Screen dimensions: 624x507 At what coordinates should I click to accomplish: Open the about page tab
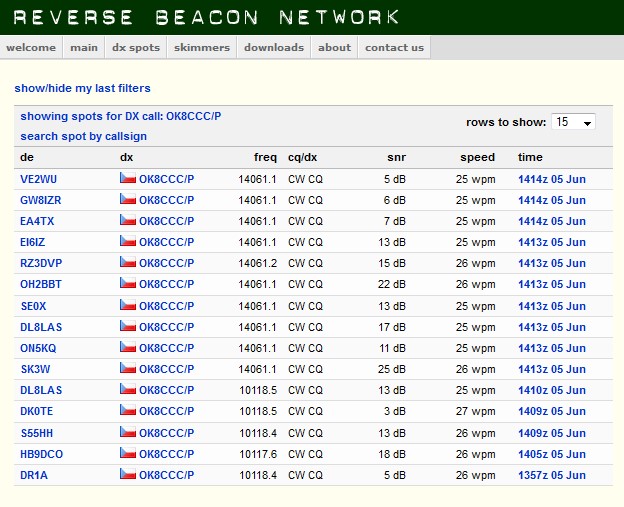pyautogui.click(x=334, y=47)
